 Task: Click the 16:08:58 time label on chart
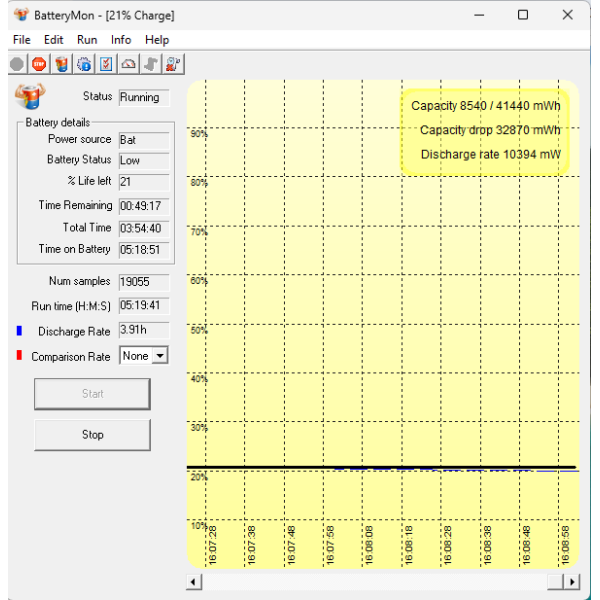[x=565, y=545]
